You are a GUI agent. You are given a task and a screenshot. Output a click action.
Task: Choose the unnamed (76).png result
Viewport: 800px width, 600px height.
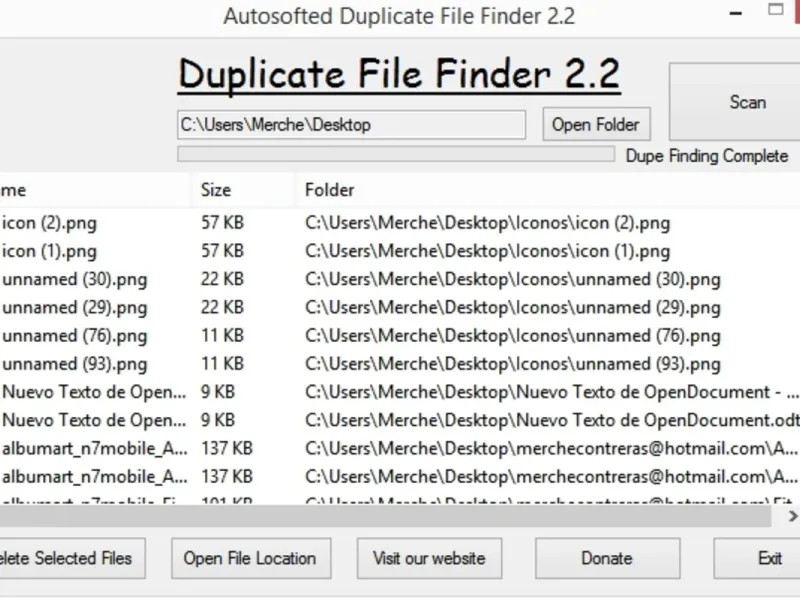click(x=74, y=335)
